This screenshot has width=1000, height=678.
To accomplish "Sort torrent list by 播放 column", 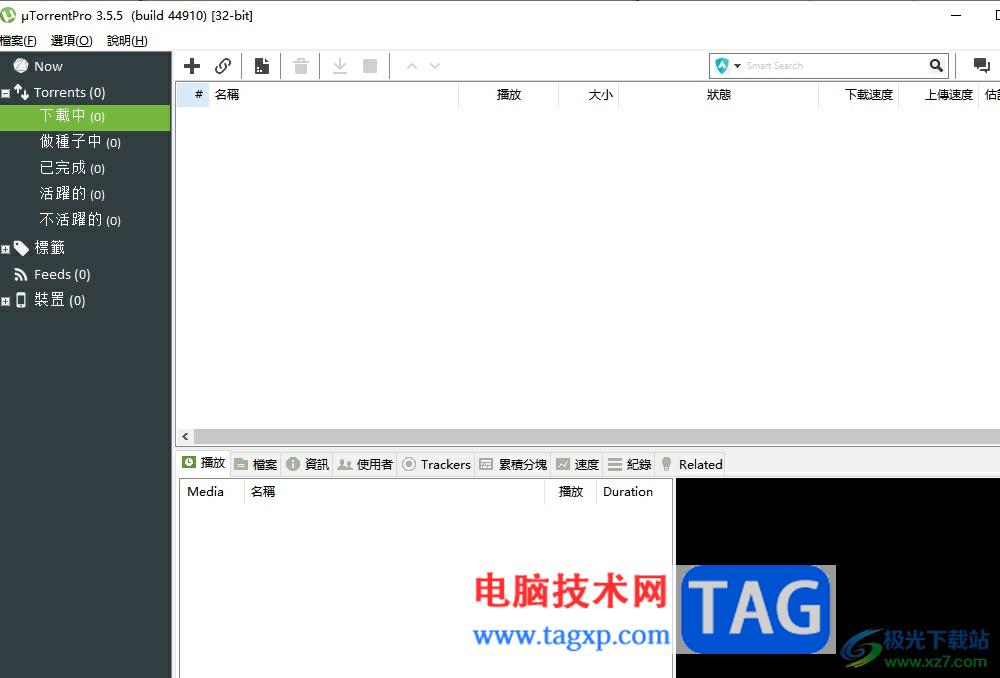I will click(x=508, y=94).
